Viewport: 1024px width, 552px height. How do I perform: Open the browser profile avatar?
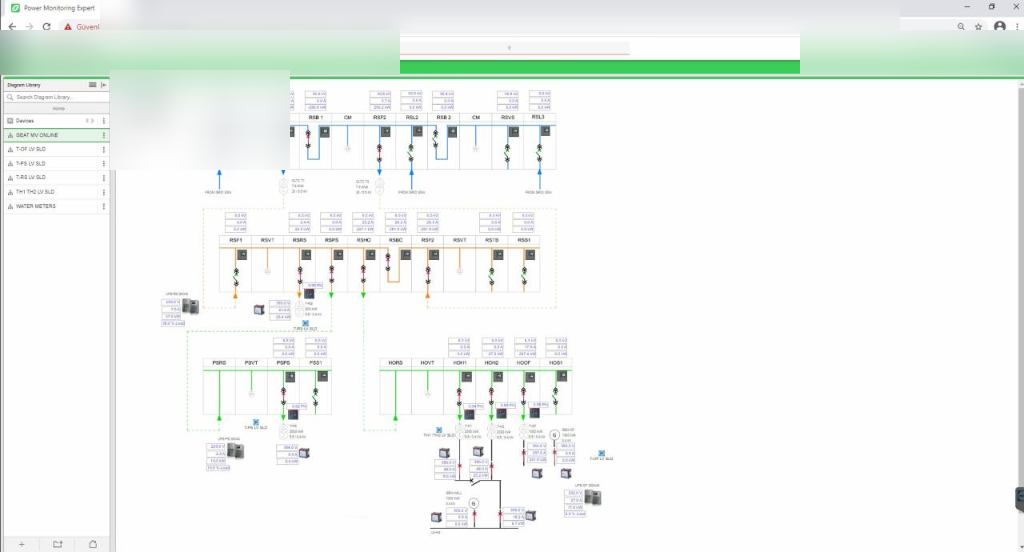point(1000,27)
